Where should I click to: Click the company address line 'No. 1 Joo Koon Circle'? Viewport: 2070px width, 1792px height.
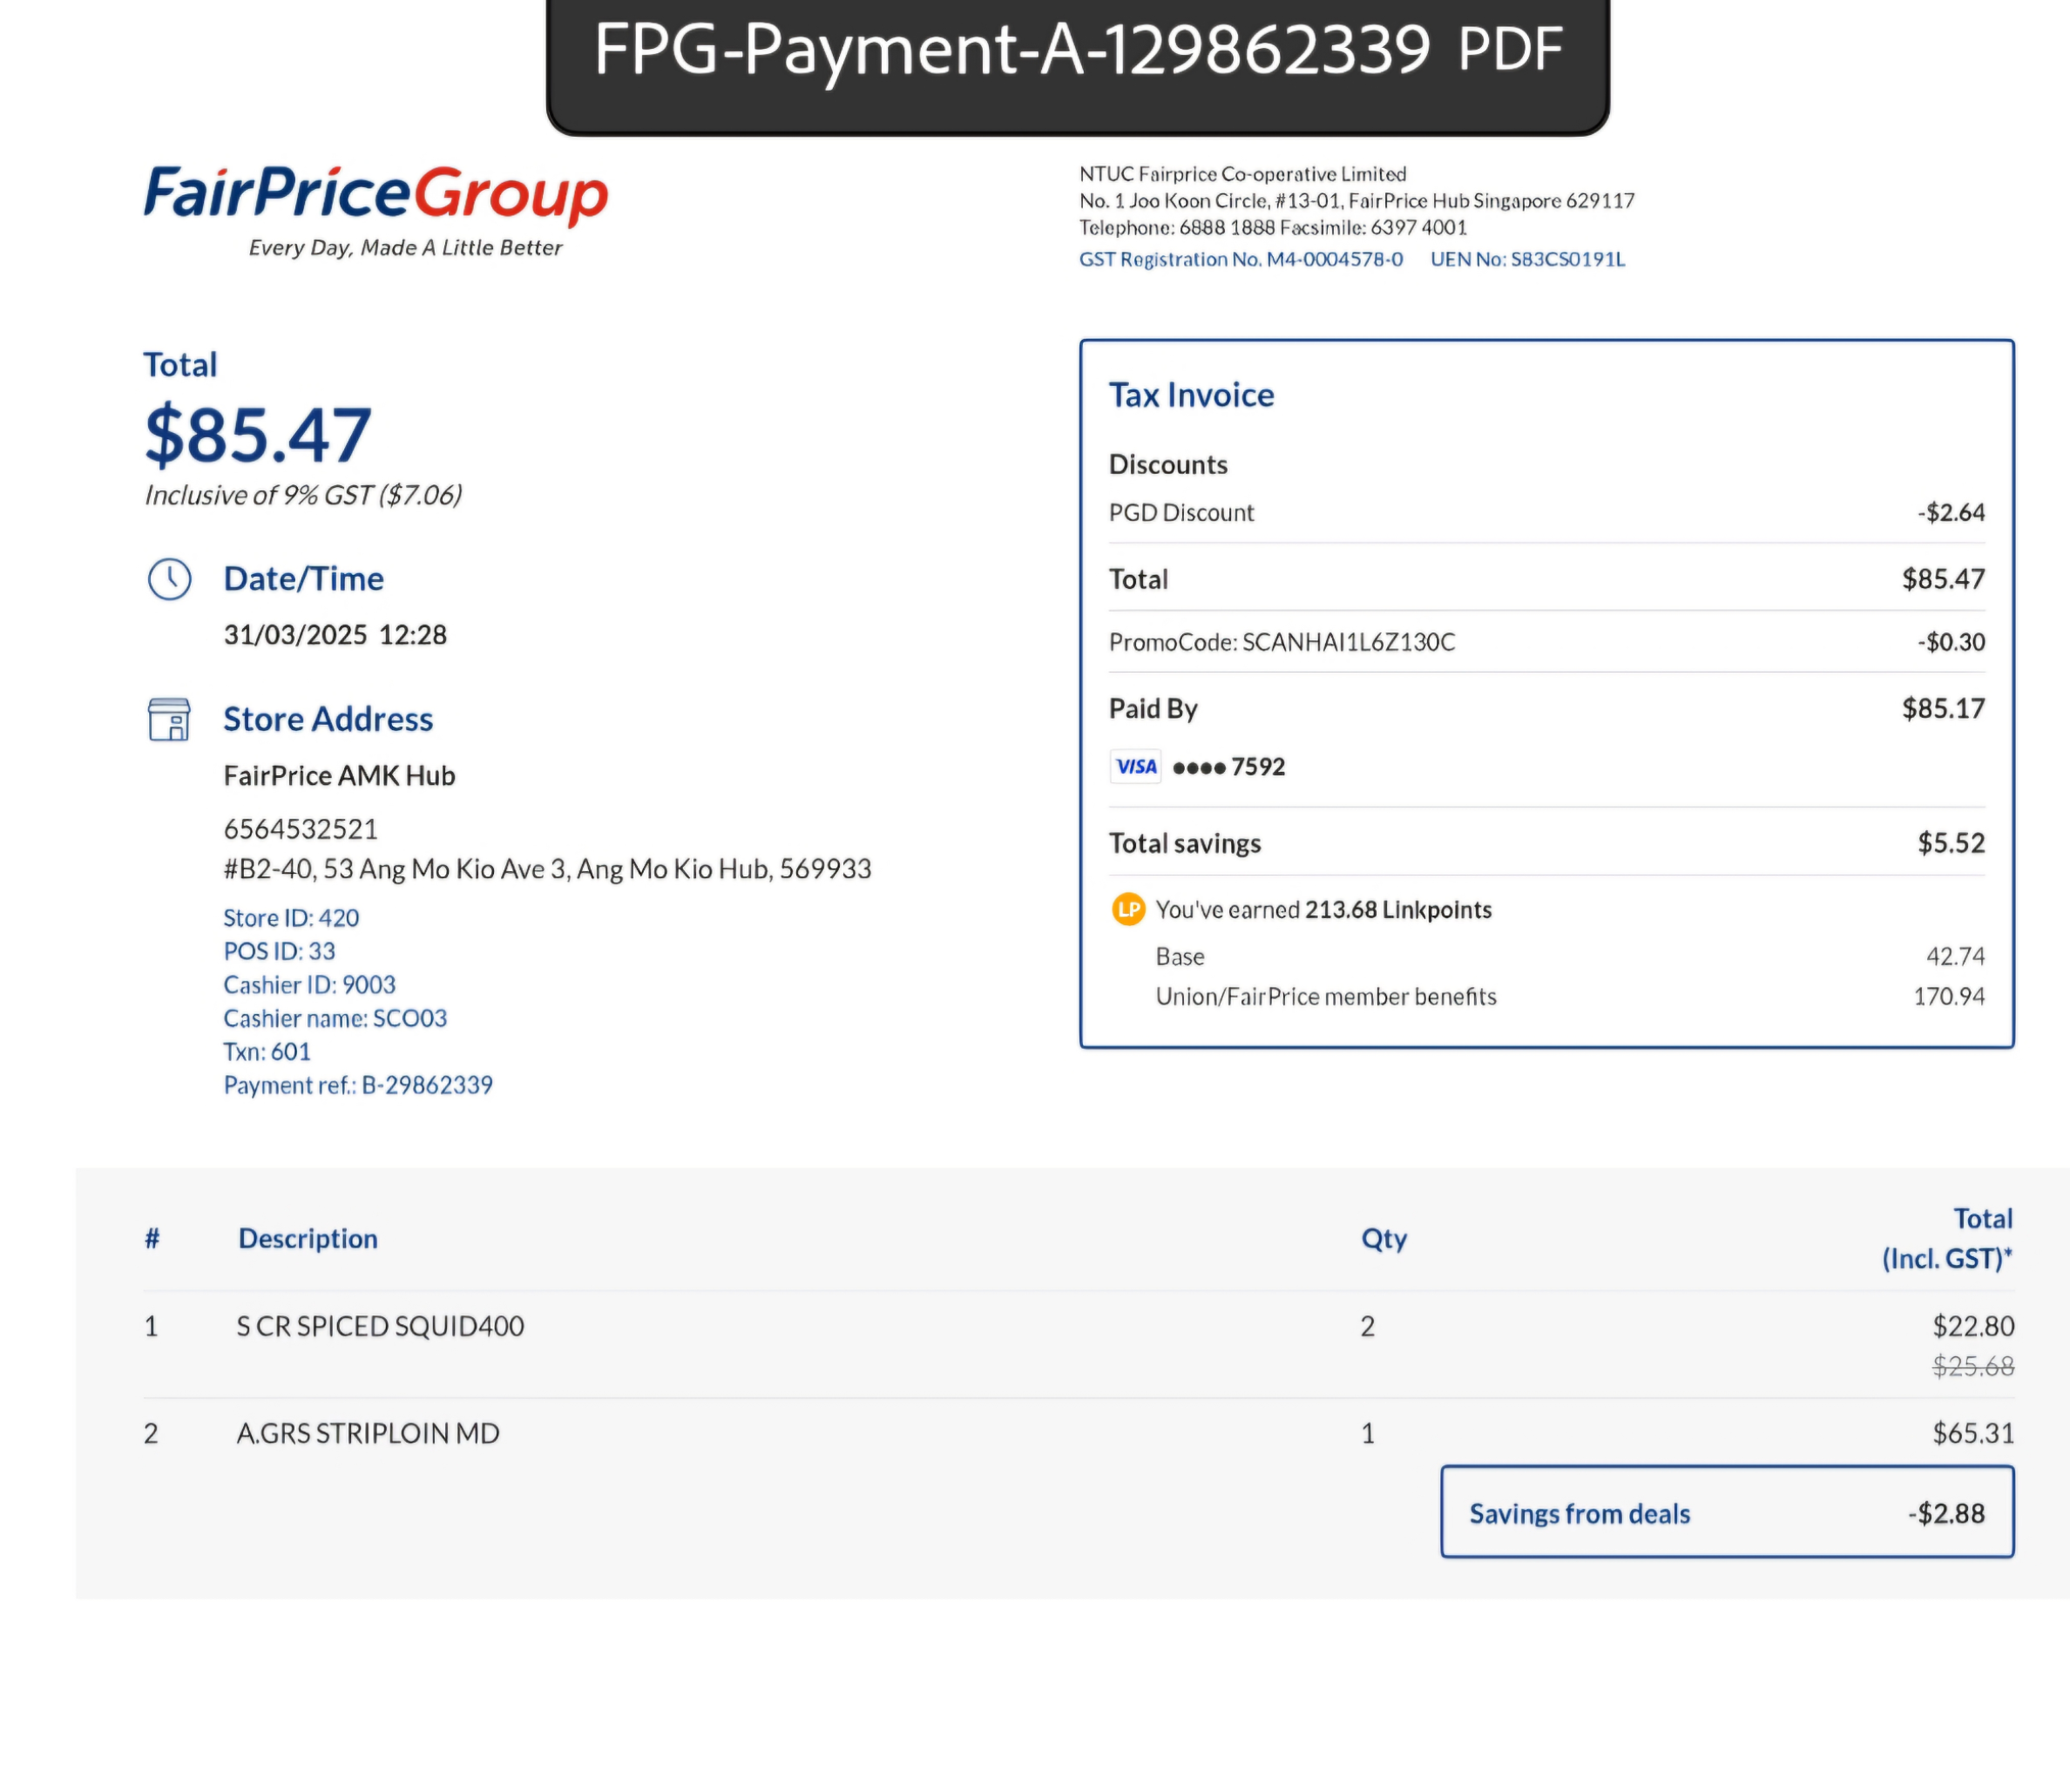click(1356, 201)
